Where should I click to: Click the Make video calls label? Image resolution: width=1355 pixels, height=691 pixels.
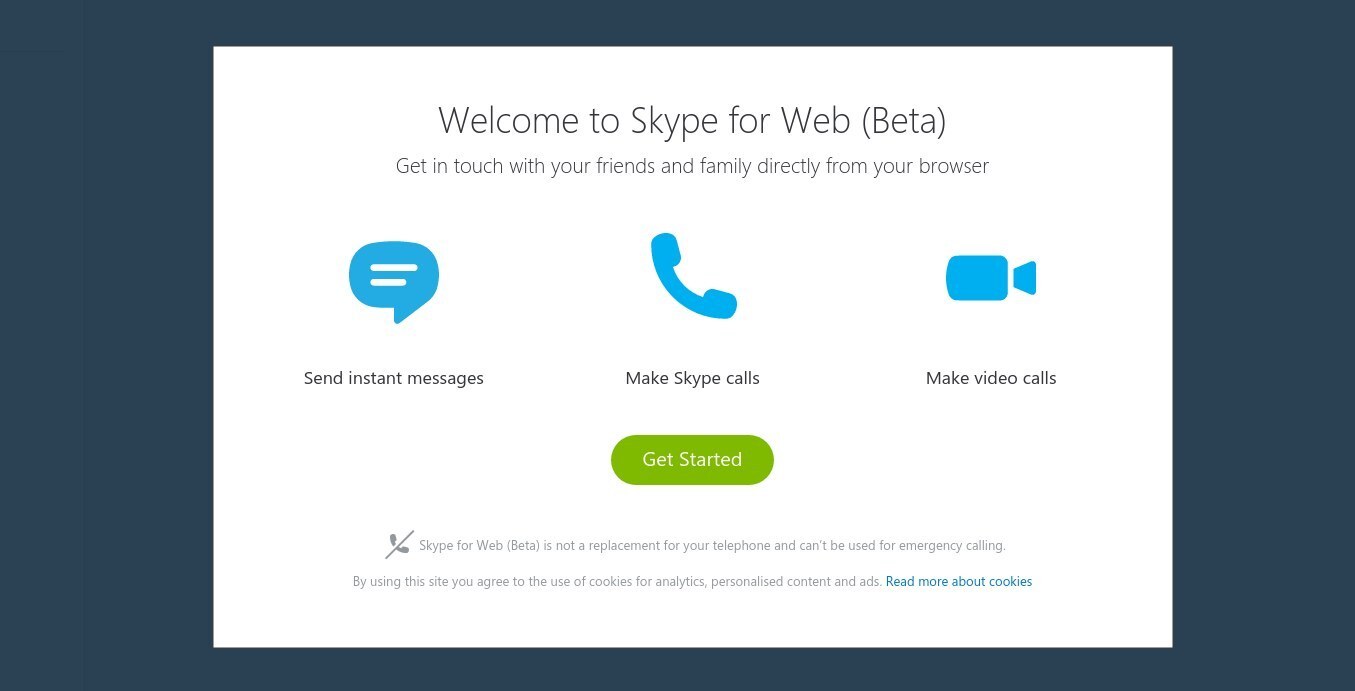[x=990, y=378]
